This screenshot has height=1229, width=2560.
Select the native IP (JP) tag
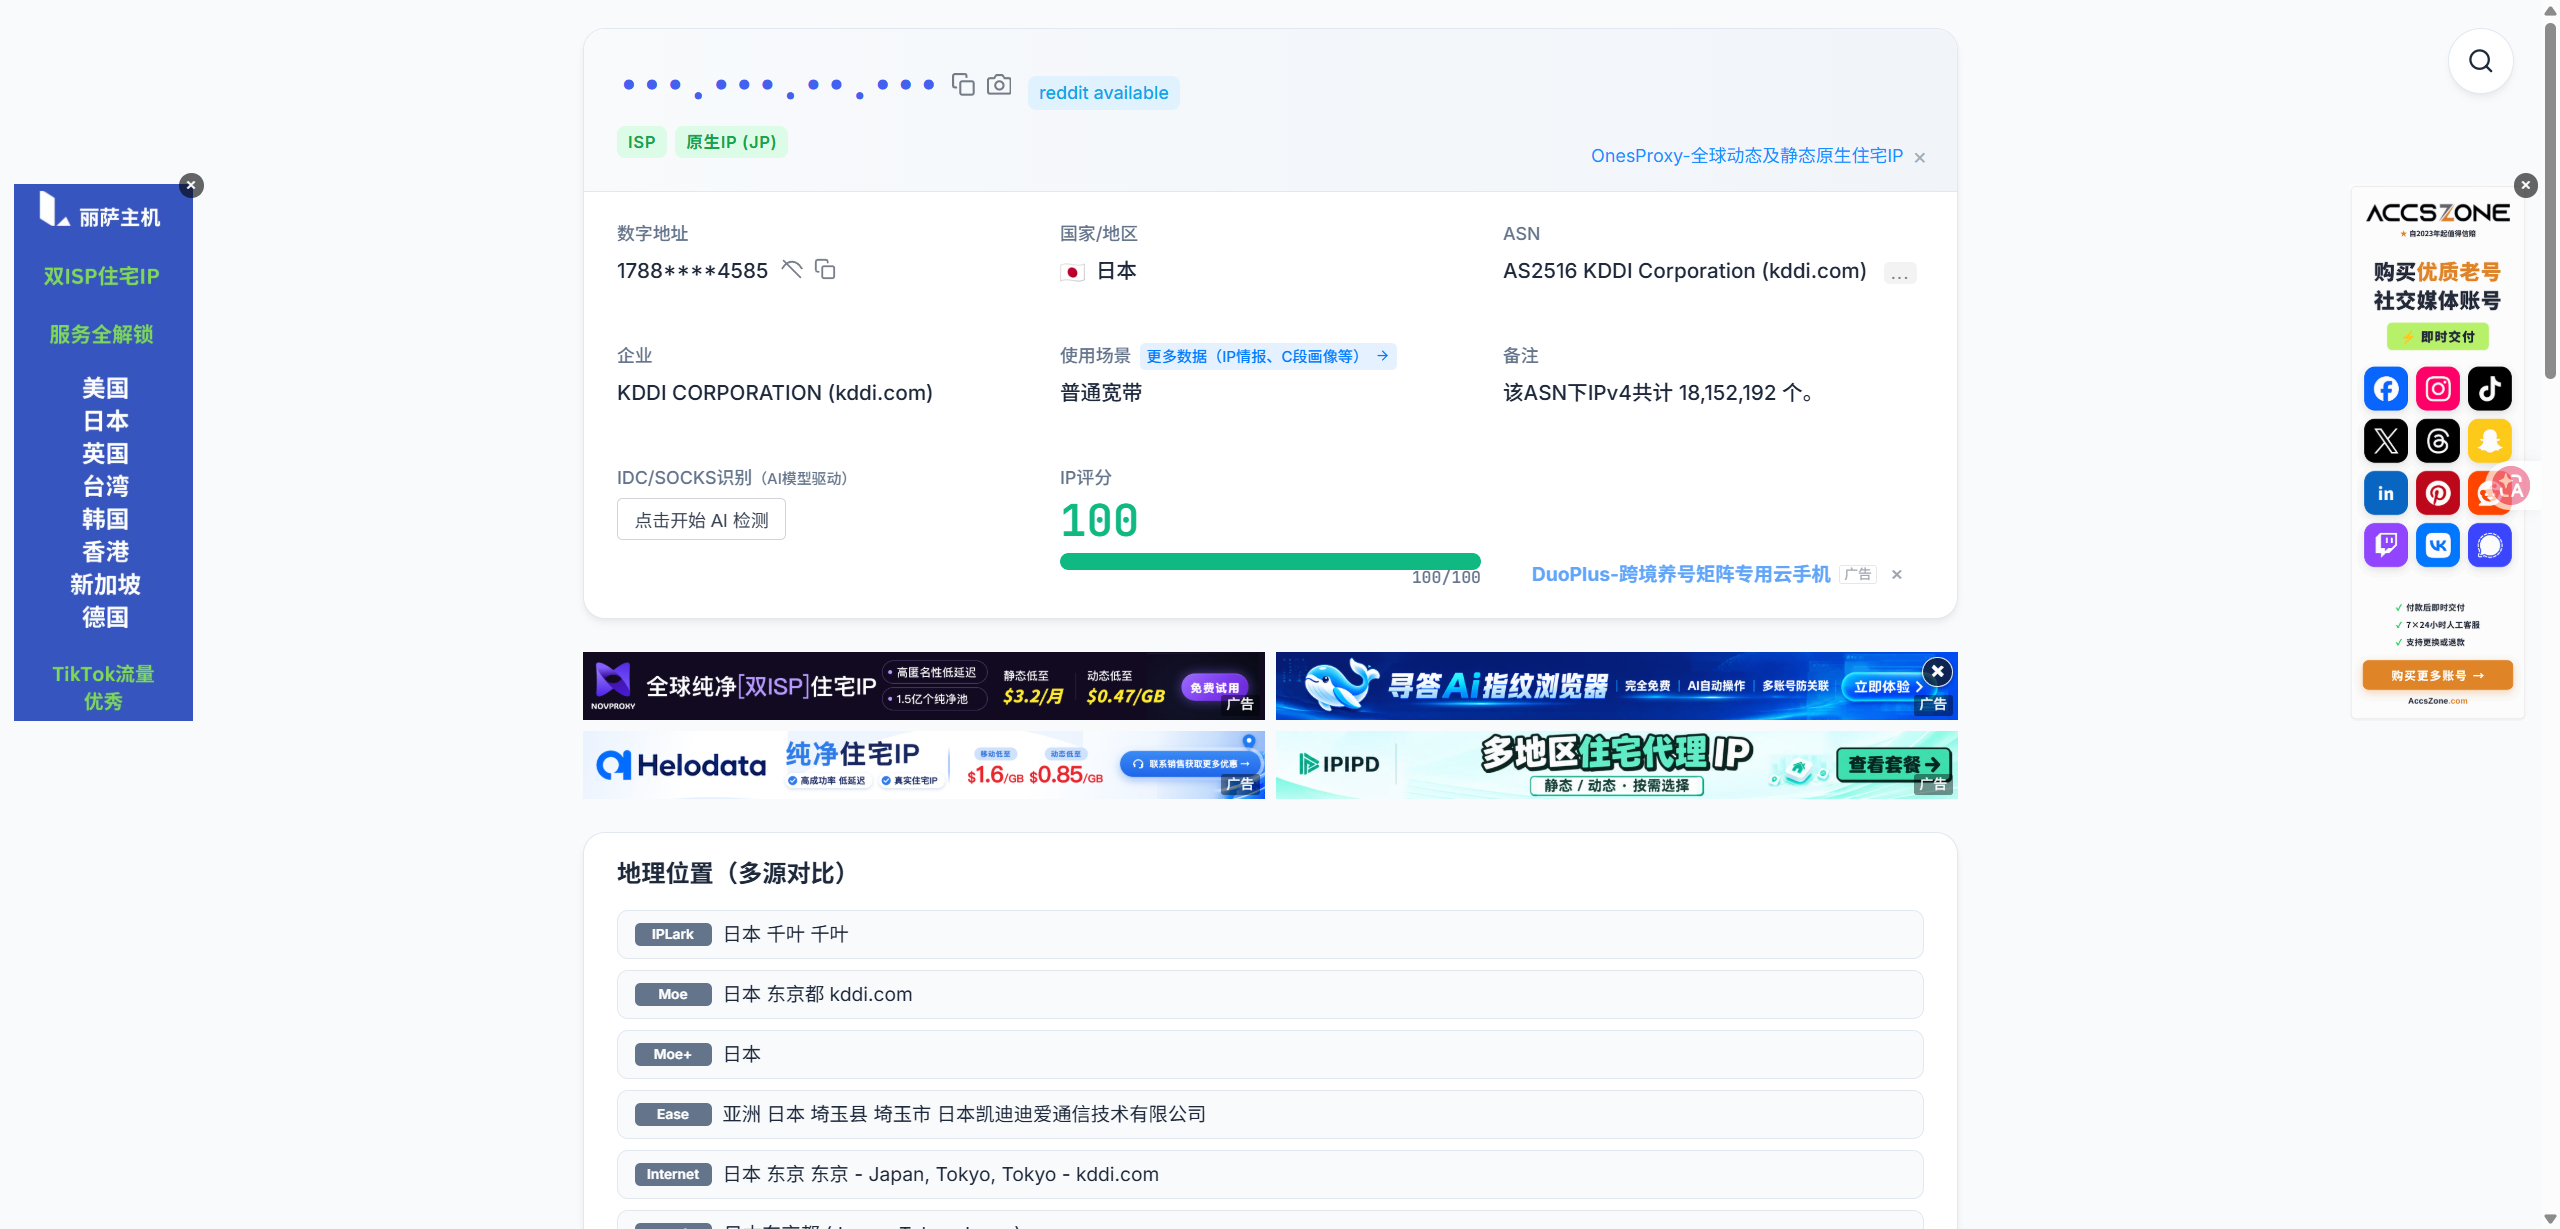coord(731,142)
